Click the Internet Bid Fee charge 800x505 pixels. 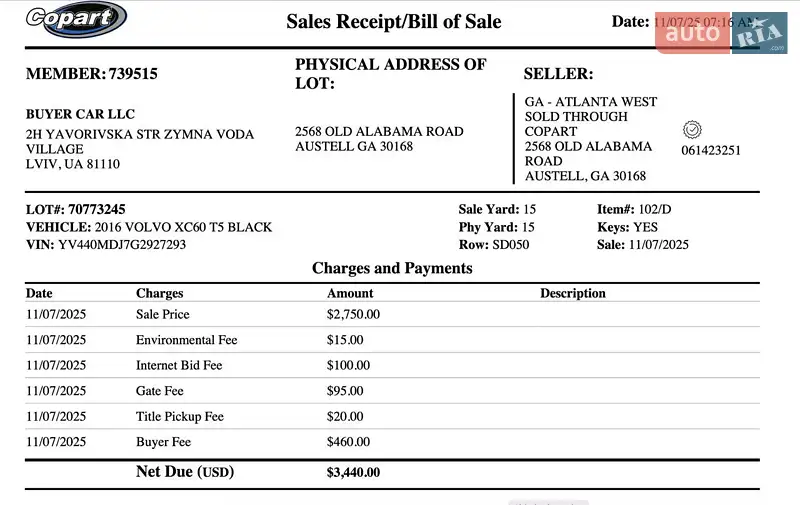(x=179, y=365)
